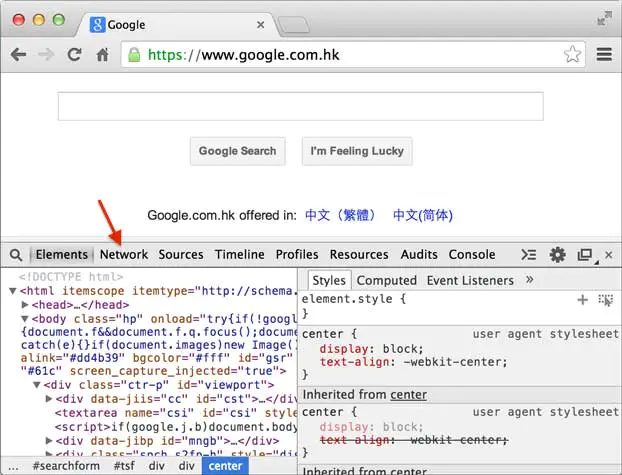Click the DevTools search magnifier icon
The width and height of the screenshot is (622, 475).
pos(16,255)
